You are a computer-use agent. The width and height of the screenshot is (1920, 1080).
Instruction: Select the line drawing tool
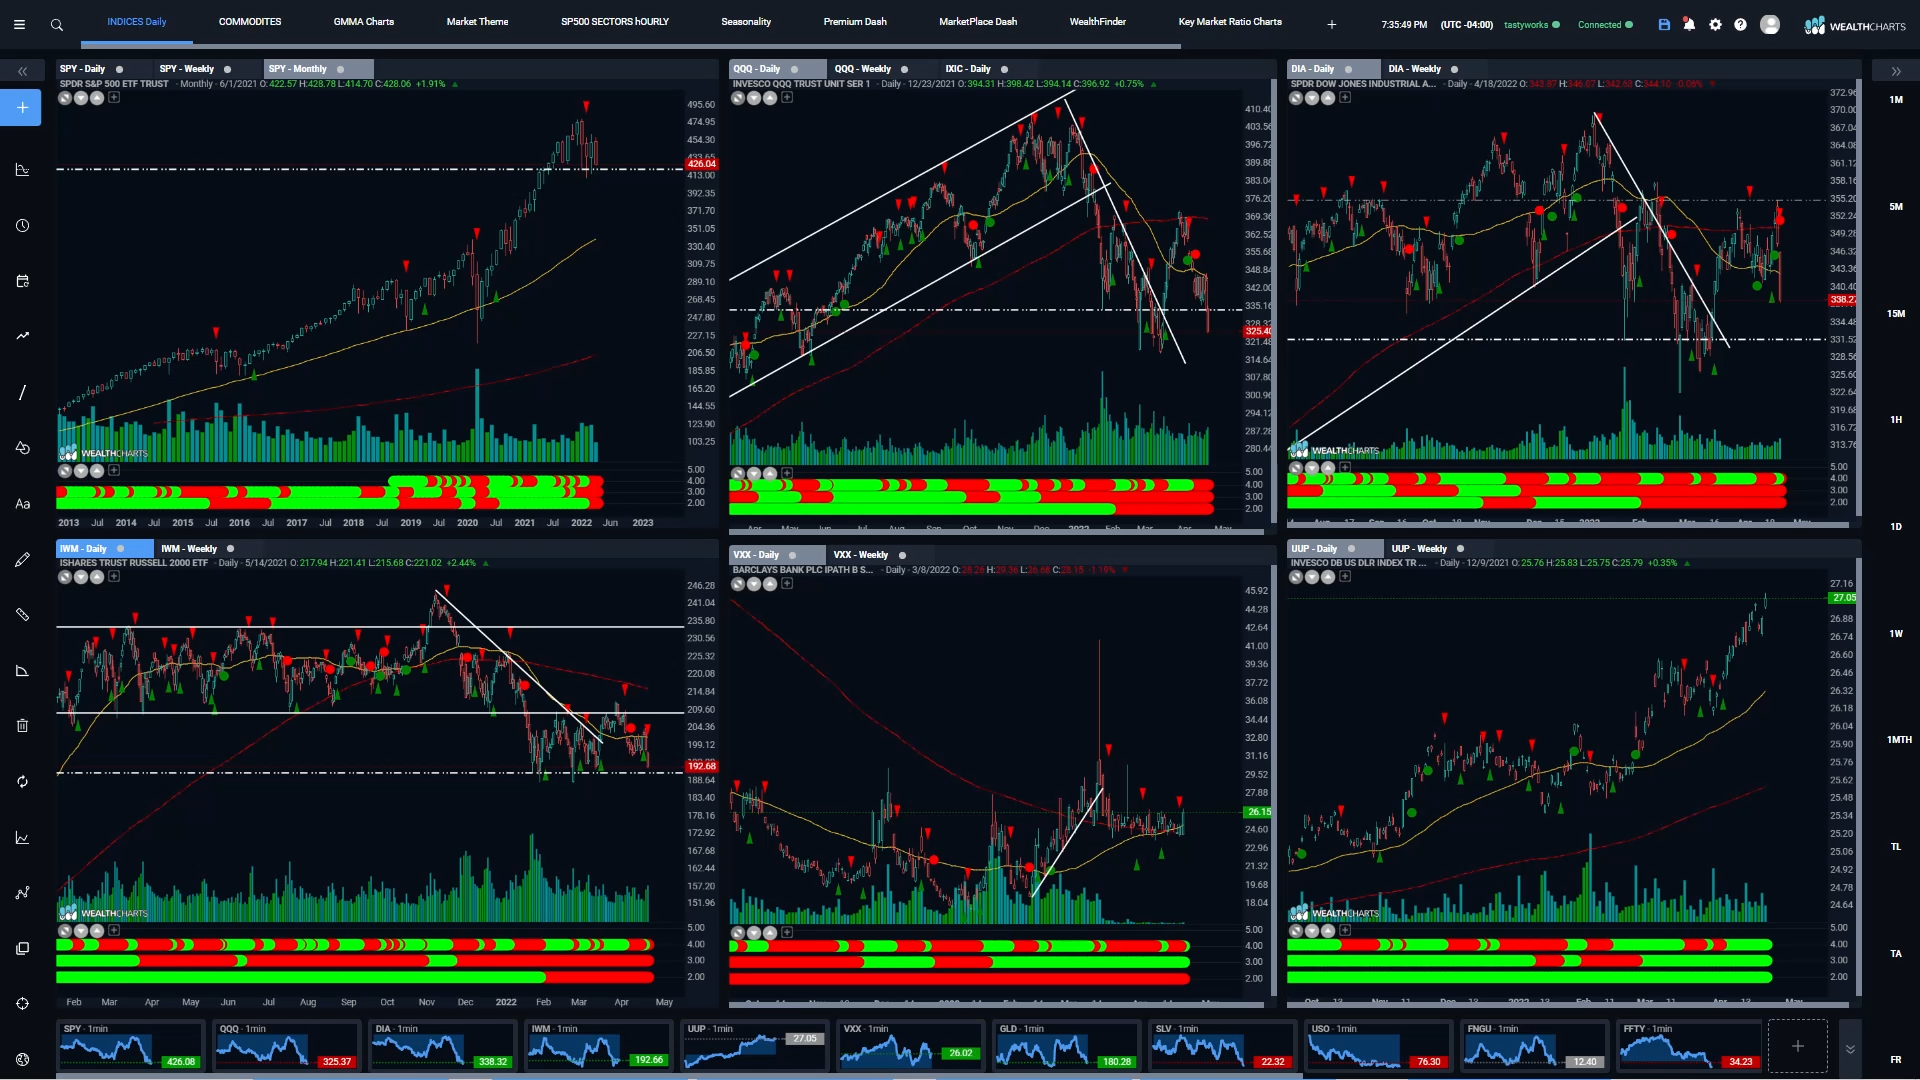coord(22,392)
